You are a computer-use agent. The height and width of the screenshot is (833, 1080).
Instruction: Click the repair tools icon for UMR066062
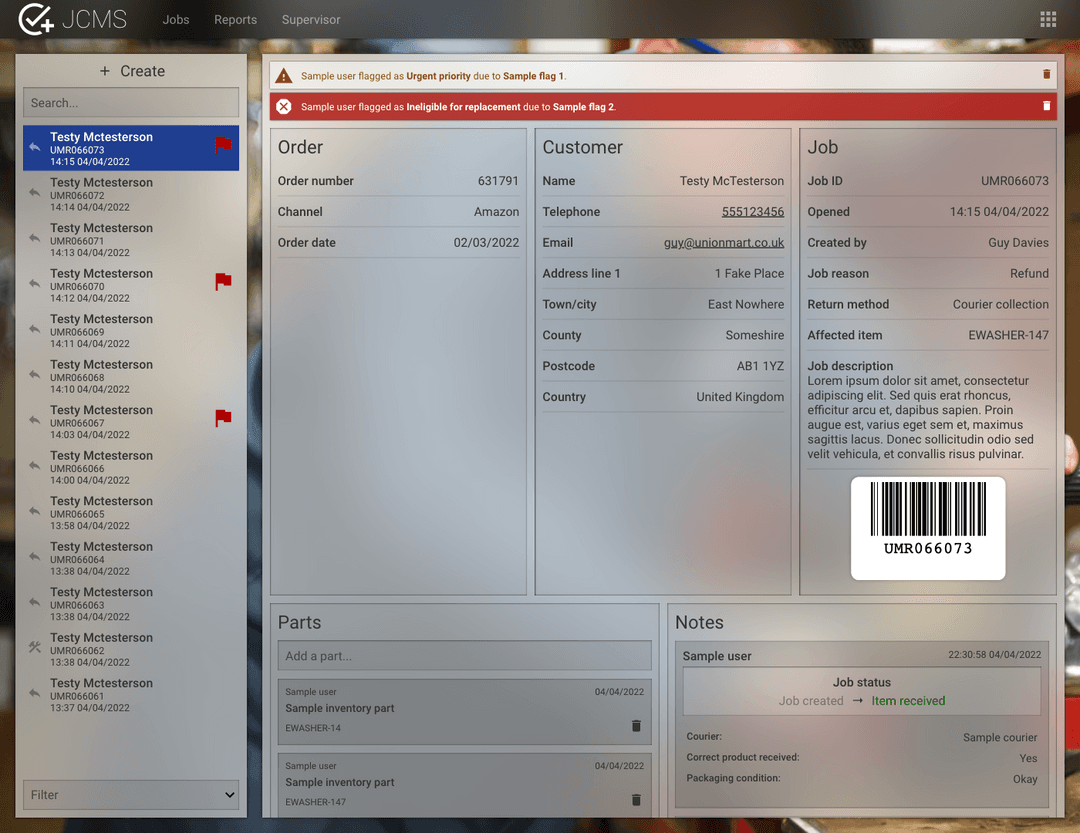pyautogui.click(x=34, y=647)
